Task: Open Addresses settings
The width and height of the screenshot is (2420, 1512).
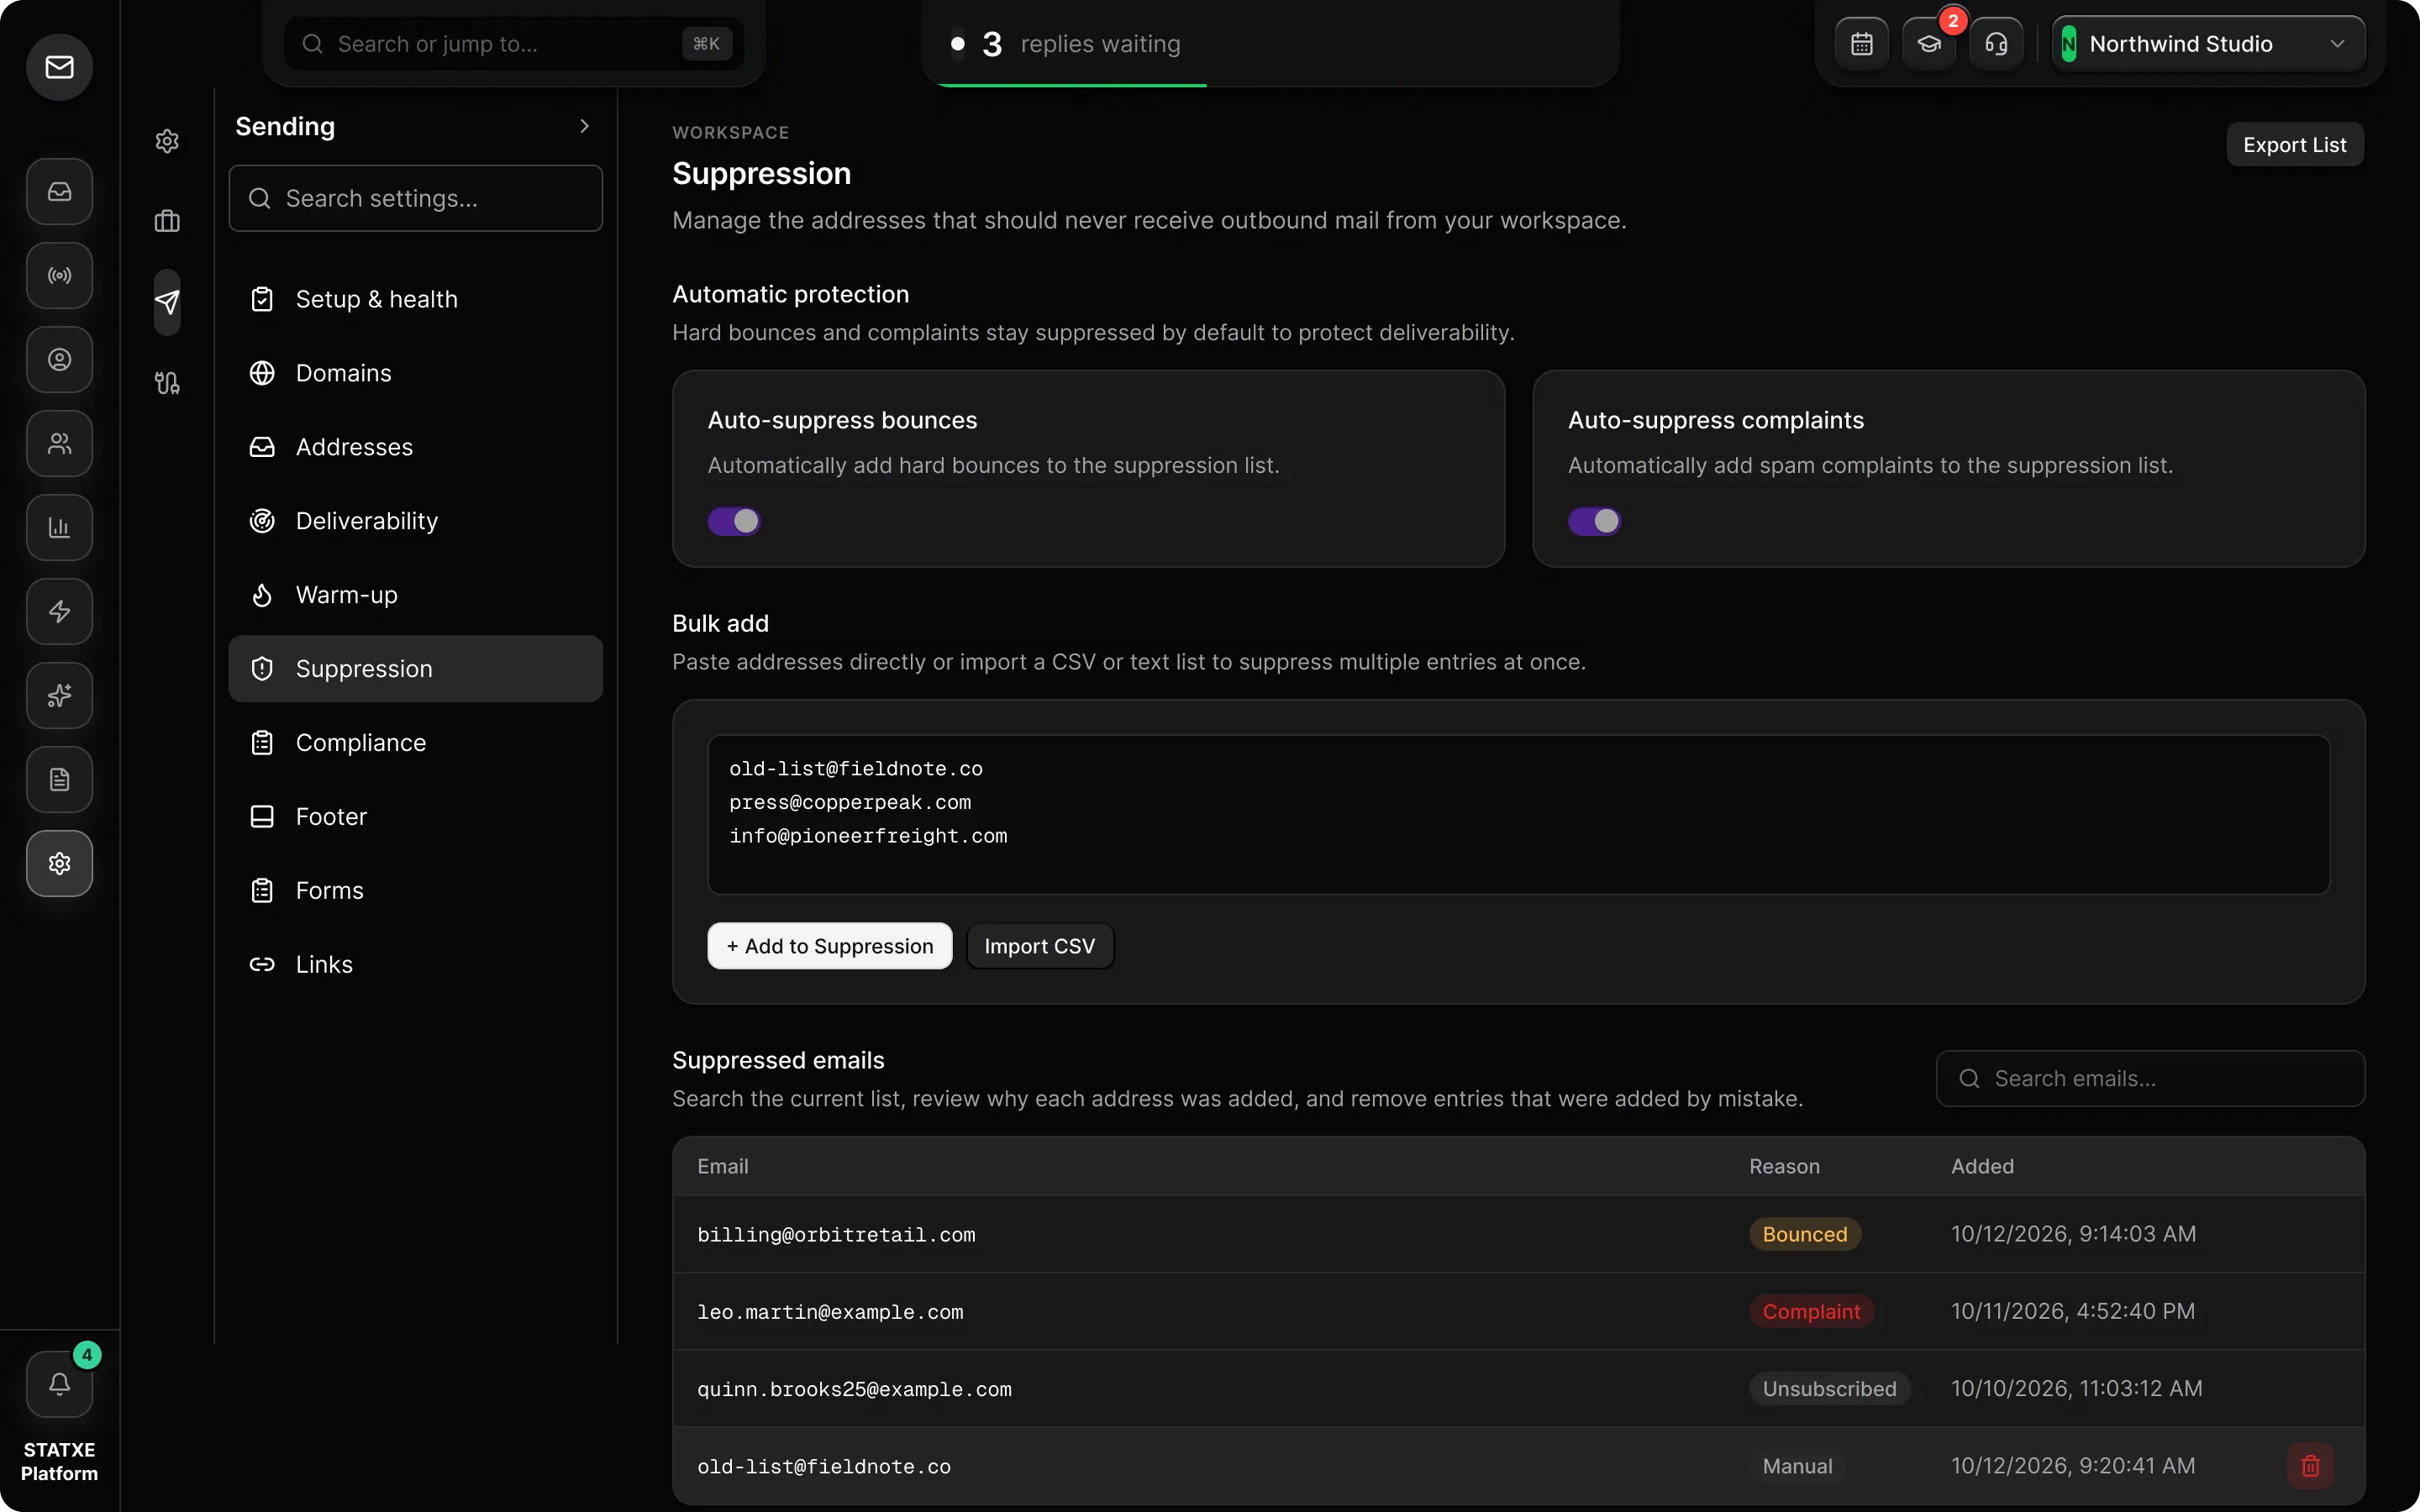Action: click(415, 447)
